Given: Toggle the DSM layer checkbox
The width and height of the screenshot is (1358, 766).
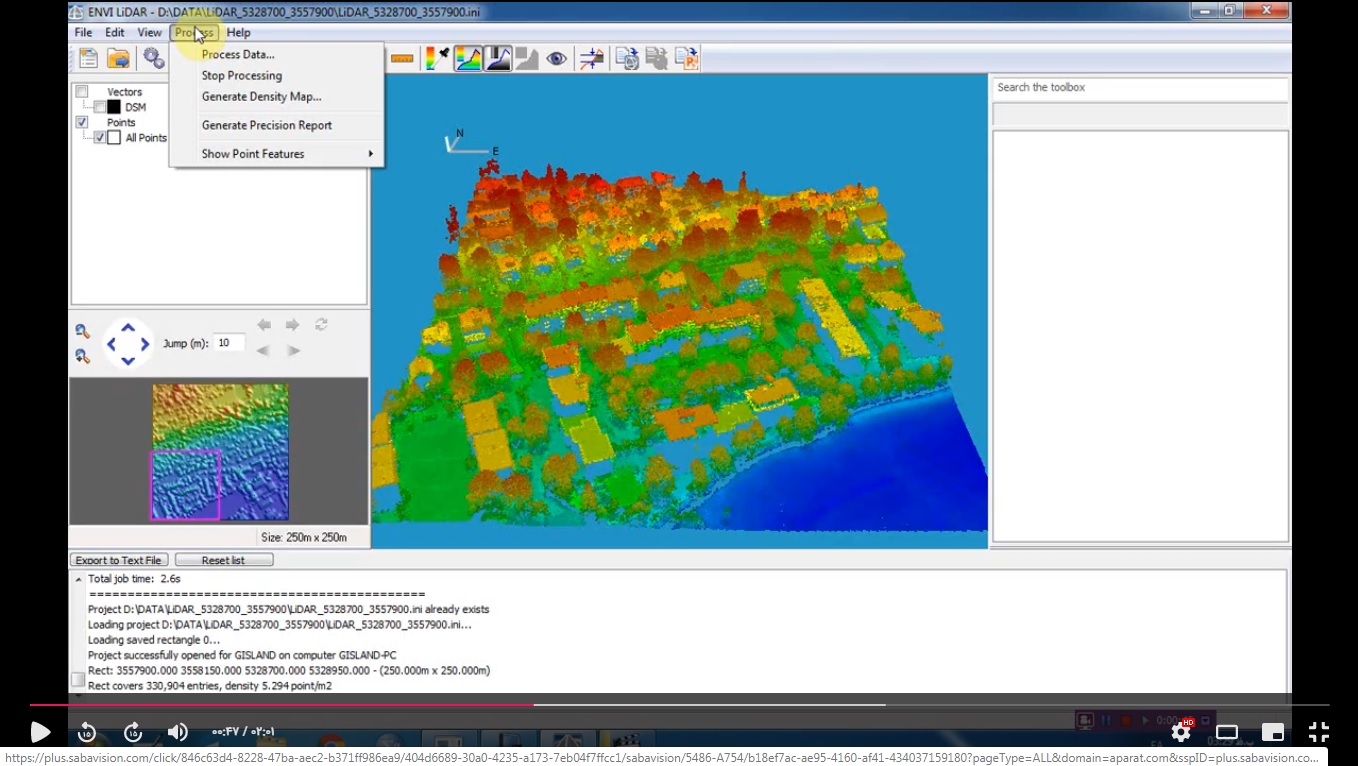Looking at the screenshot, I should coord(99,107).
